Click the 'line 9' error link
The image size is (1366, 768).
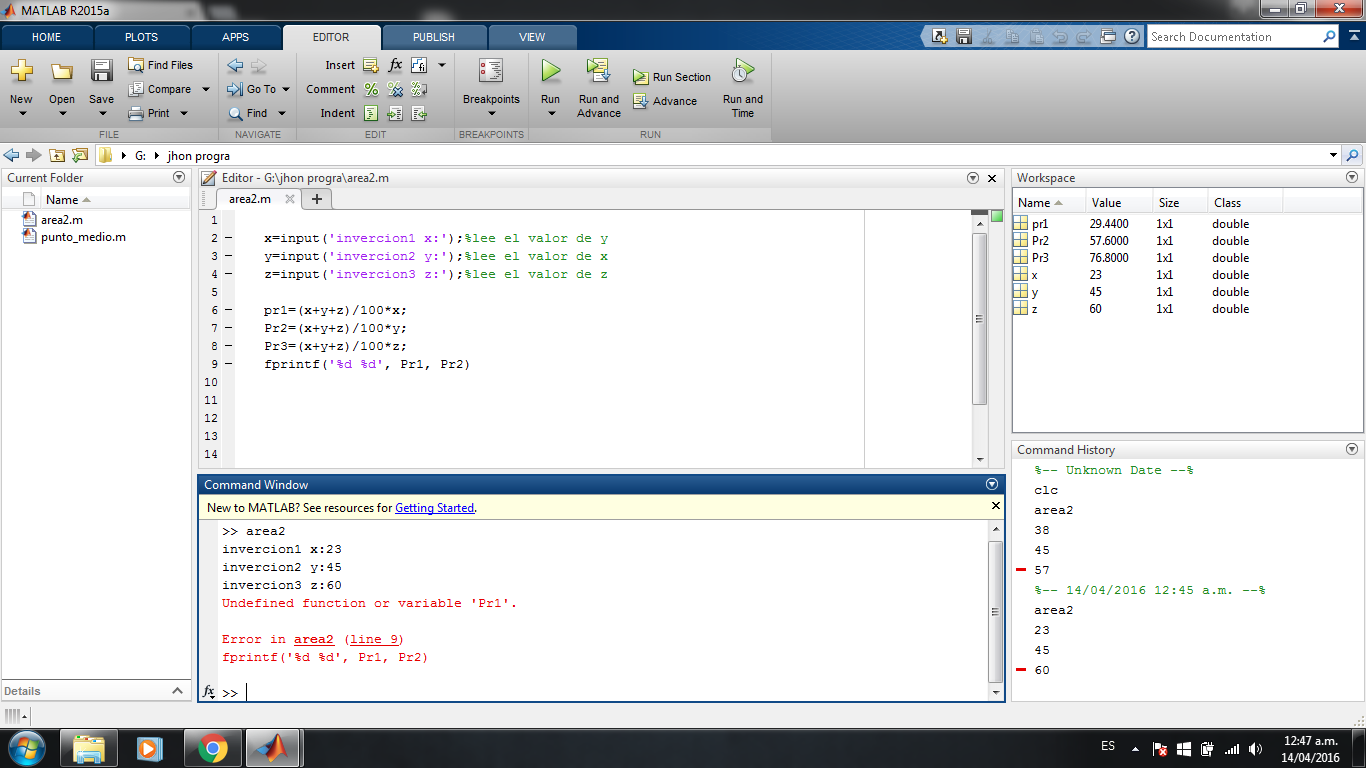tap(374, 639)
